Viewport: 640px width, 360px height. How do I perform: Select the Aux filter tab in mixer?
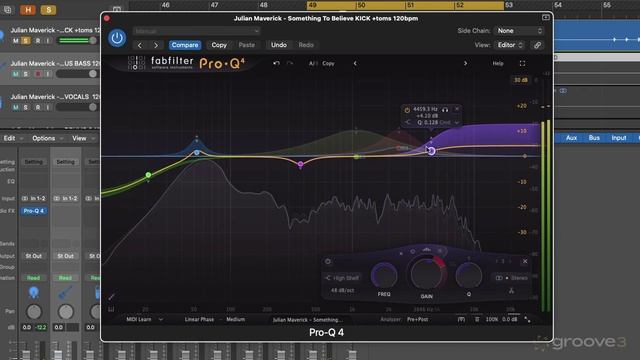point(571,138)
